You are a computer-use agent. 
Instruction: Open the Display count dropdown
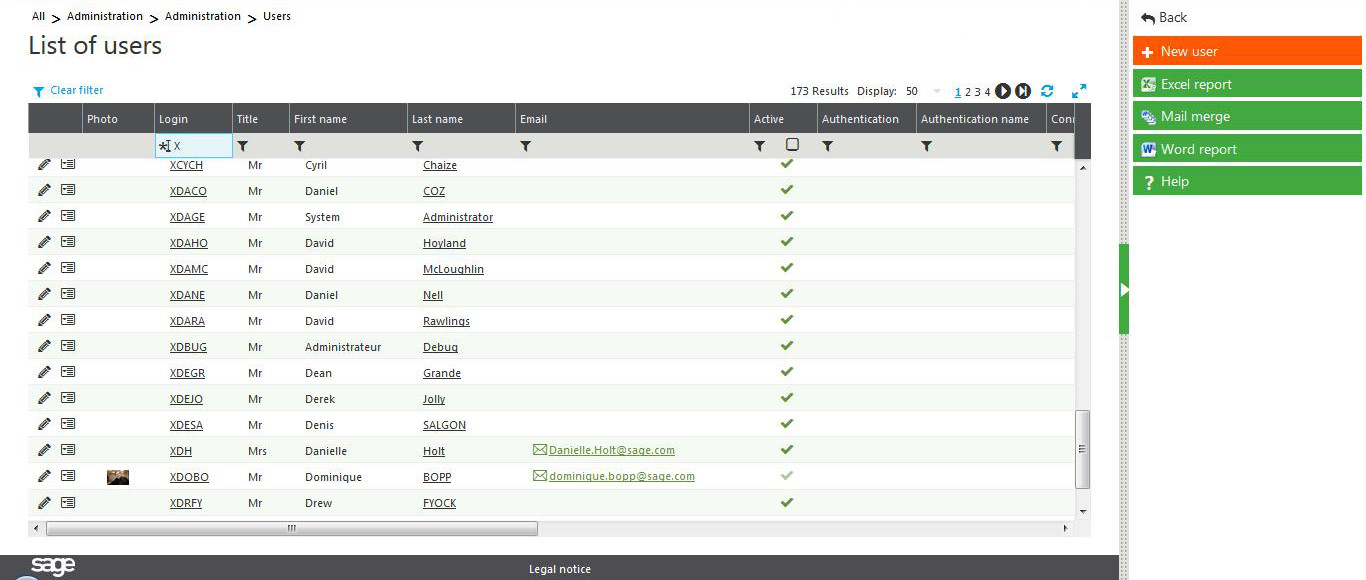tap(936, 91)
